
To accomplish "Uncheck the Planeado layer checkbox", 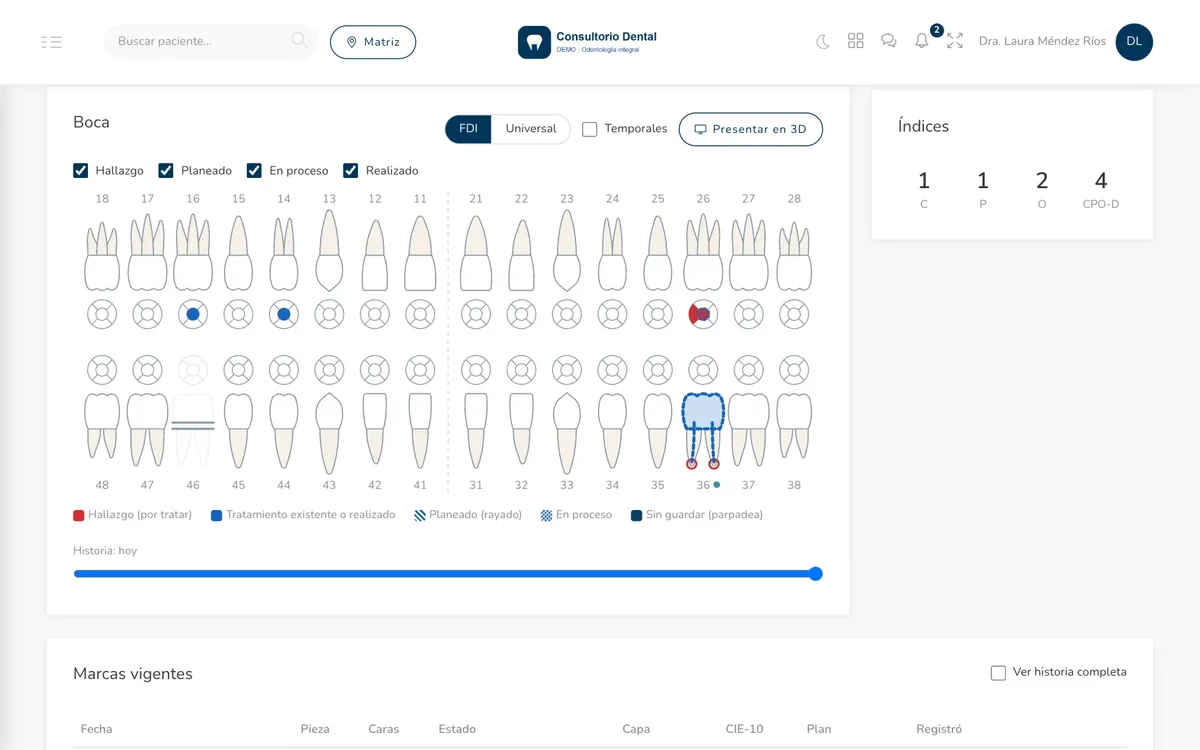I will pyautogui.click(x=166, y=170).
